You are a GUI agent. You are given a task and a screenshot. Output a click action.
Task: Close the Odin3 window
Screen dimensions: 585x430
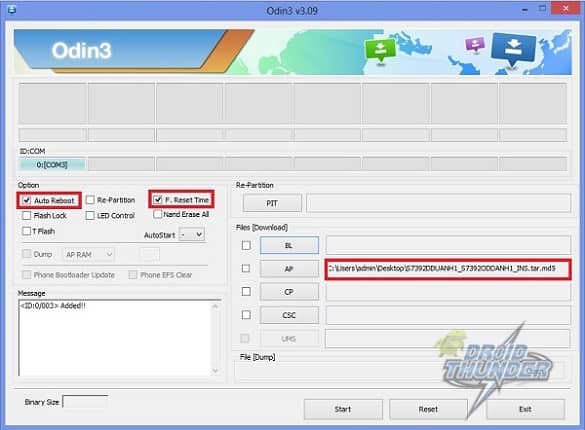566,9
